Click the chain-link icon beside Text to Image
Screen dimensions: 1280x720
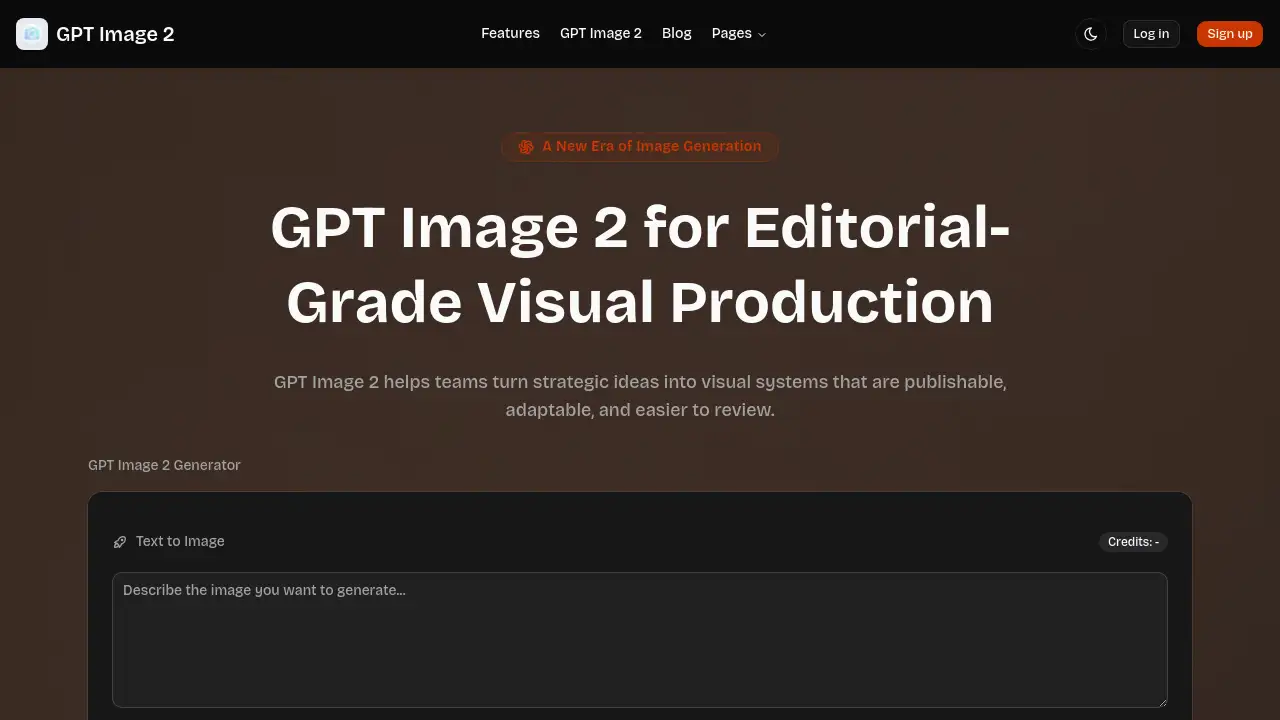click(120, 541)
